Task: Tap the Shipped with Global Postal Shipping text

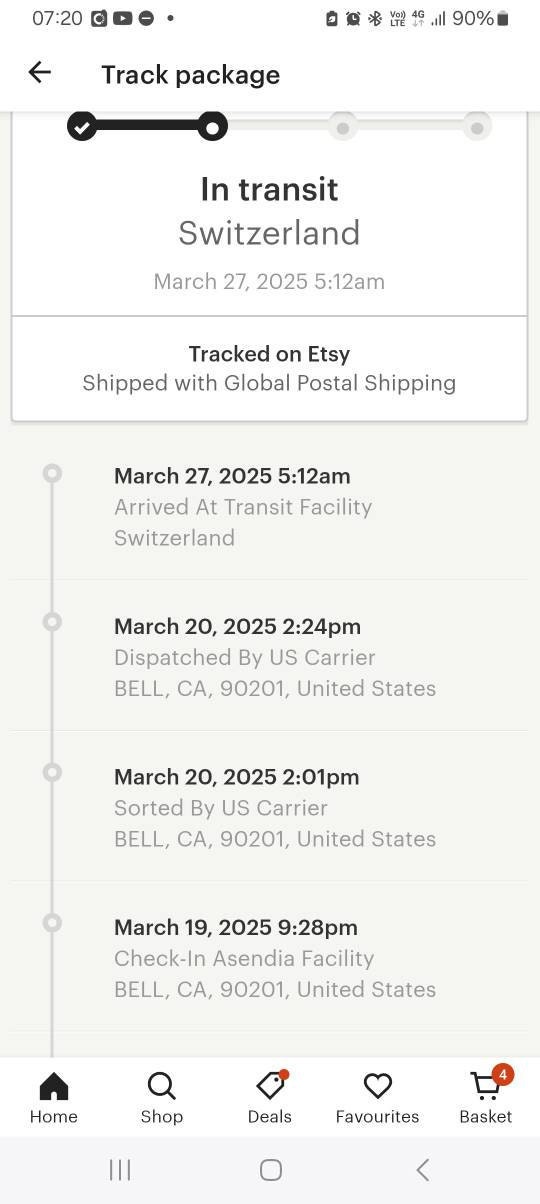Action: tap(269, 383)
